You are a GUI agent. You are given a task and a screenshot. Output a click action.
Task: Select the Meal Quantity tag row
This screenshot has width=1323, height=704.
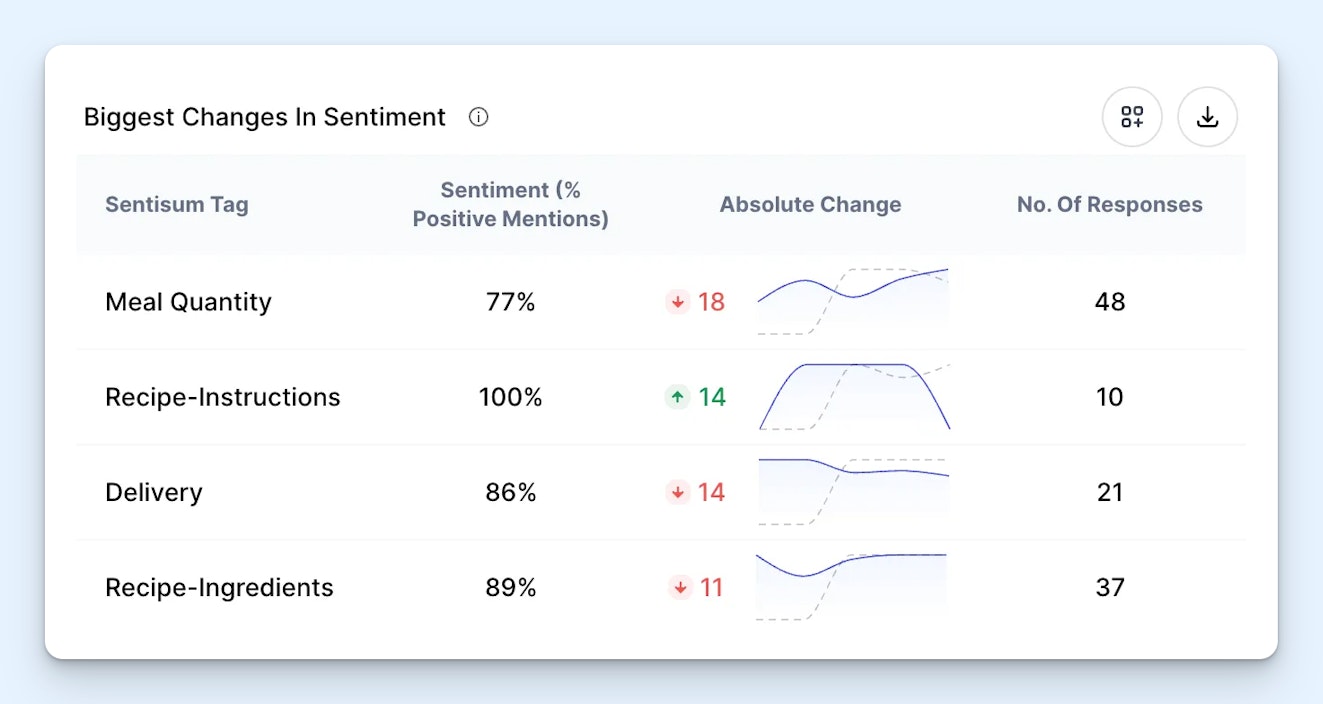188,302
